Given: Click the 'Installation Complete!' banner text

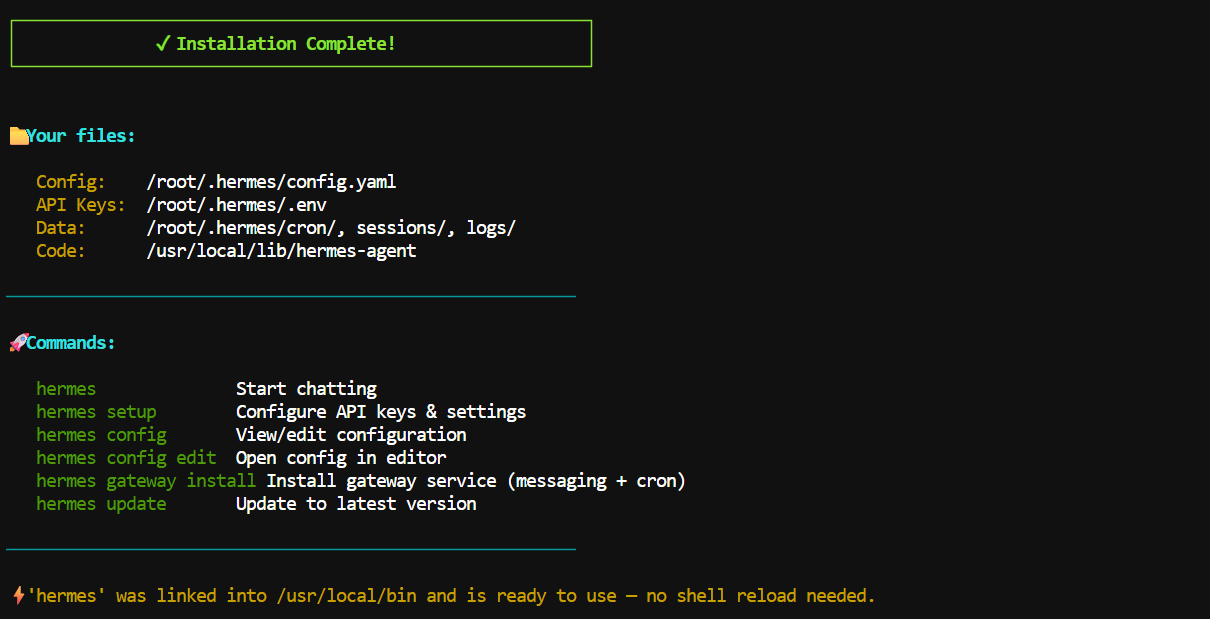Looking at the screenshot, I should (x=286, y=44).
